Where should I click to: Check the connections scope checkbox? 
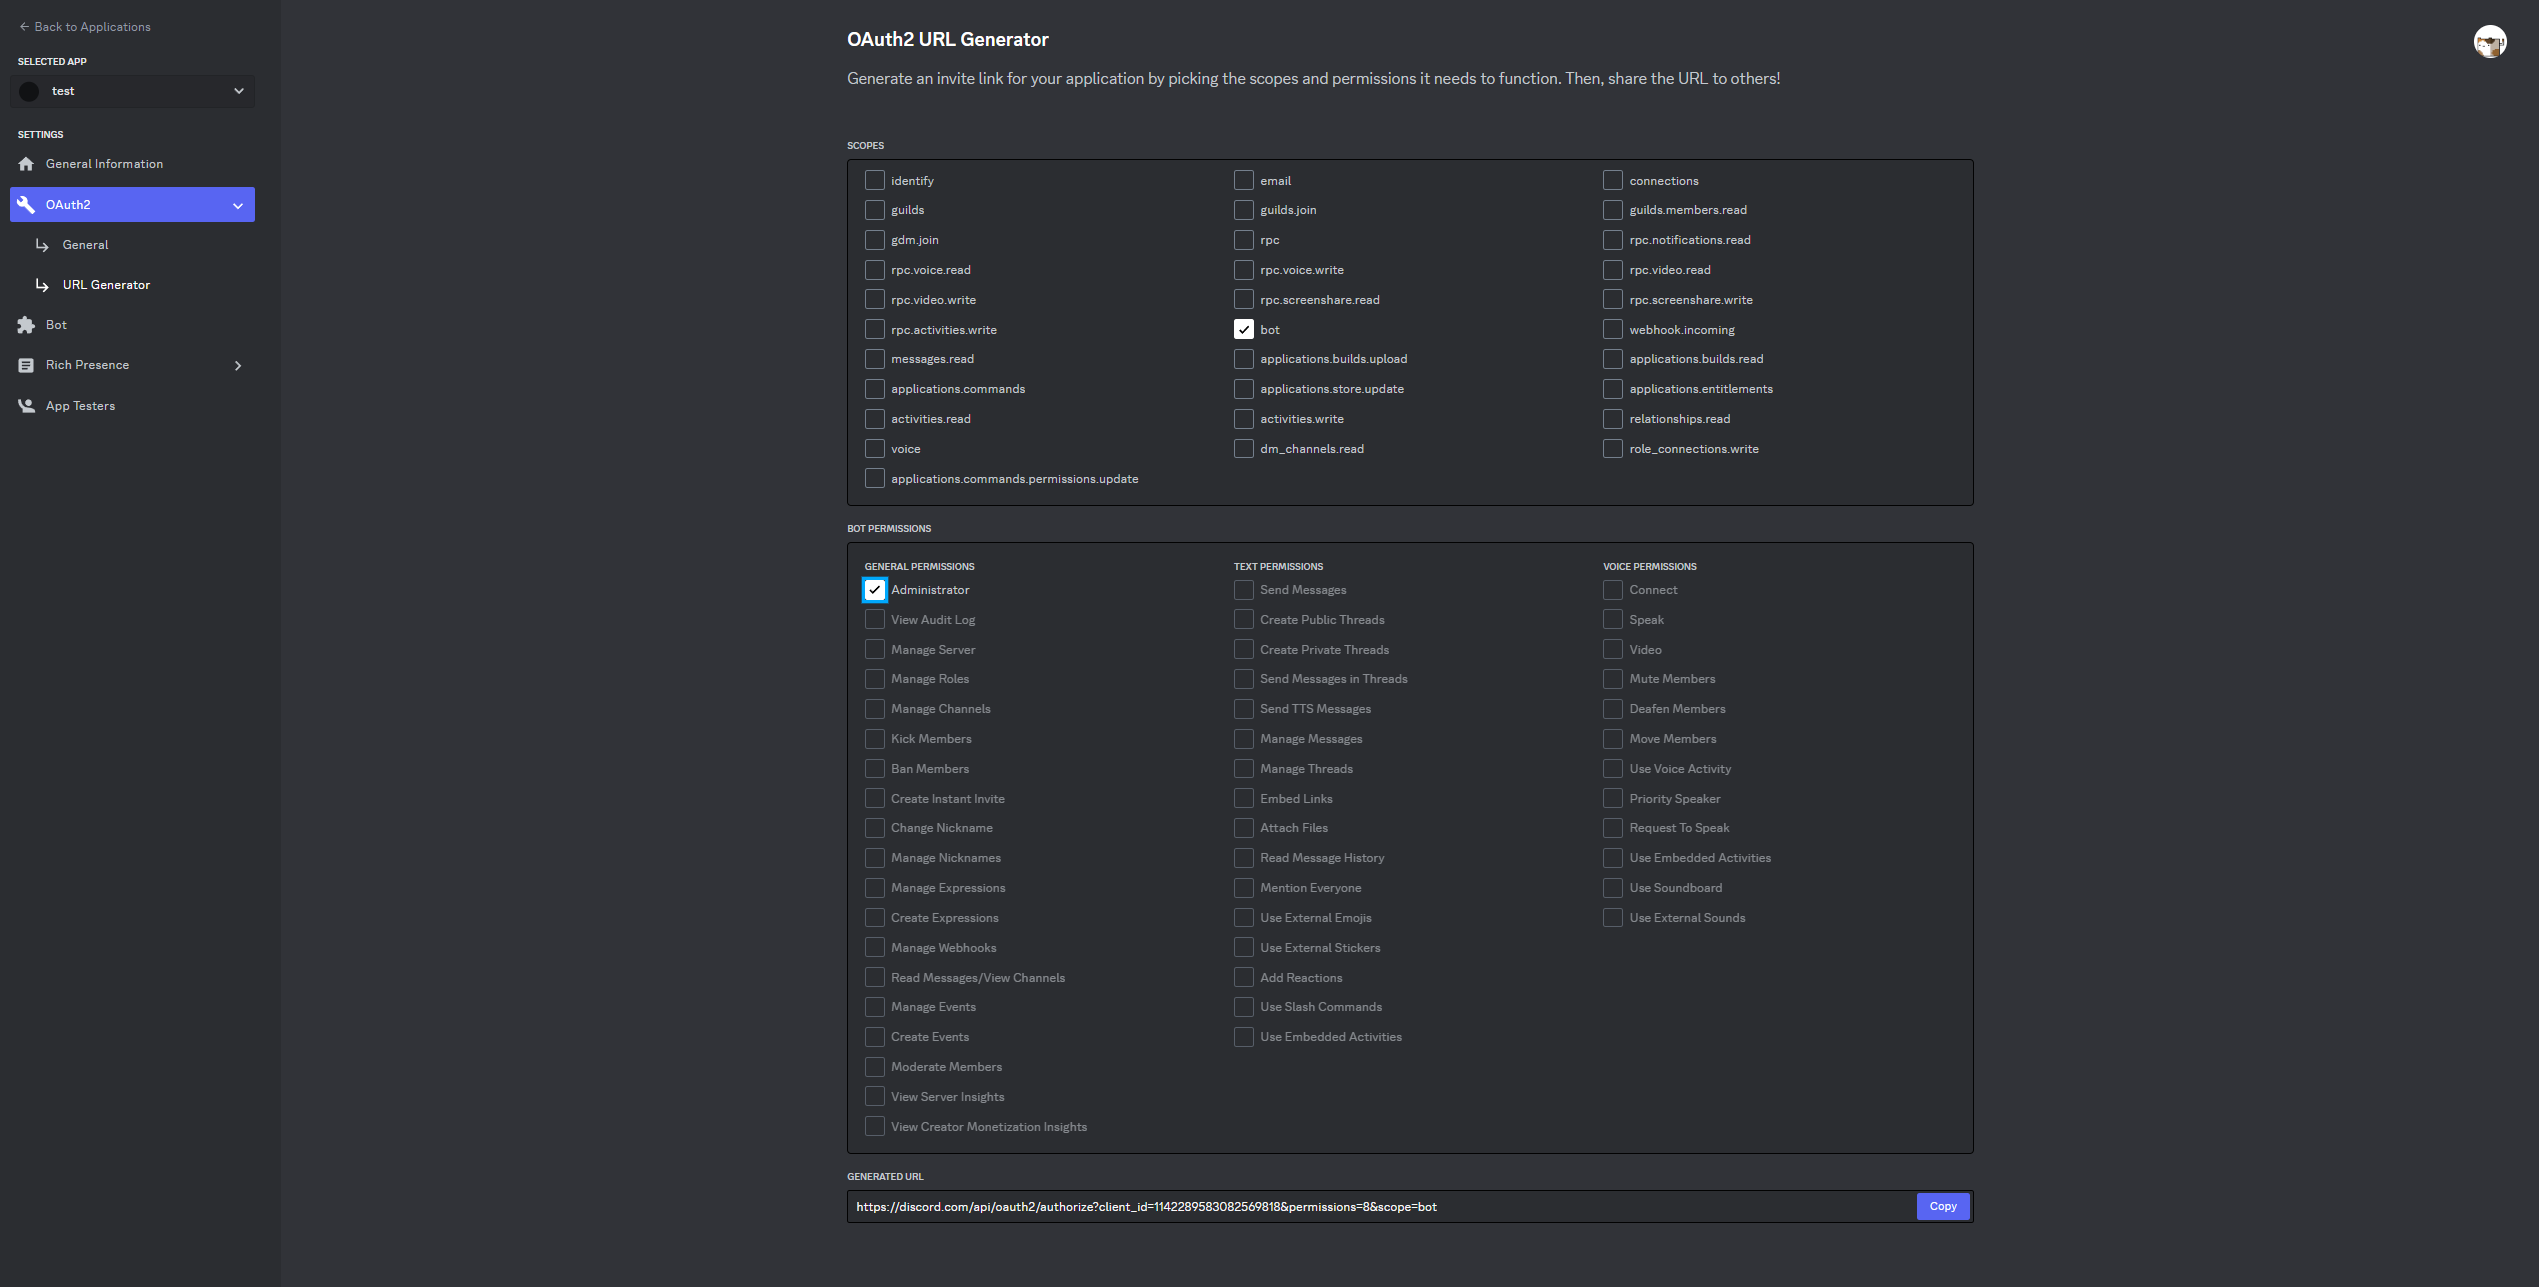(1612, 180)
